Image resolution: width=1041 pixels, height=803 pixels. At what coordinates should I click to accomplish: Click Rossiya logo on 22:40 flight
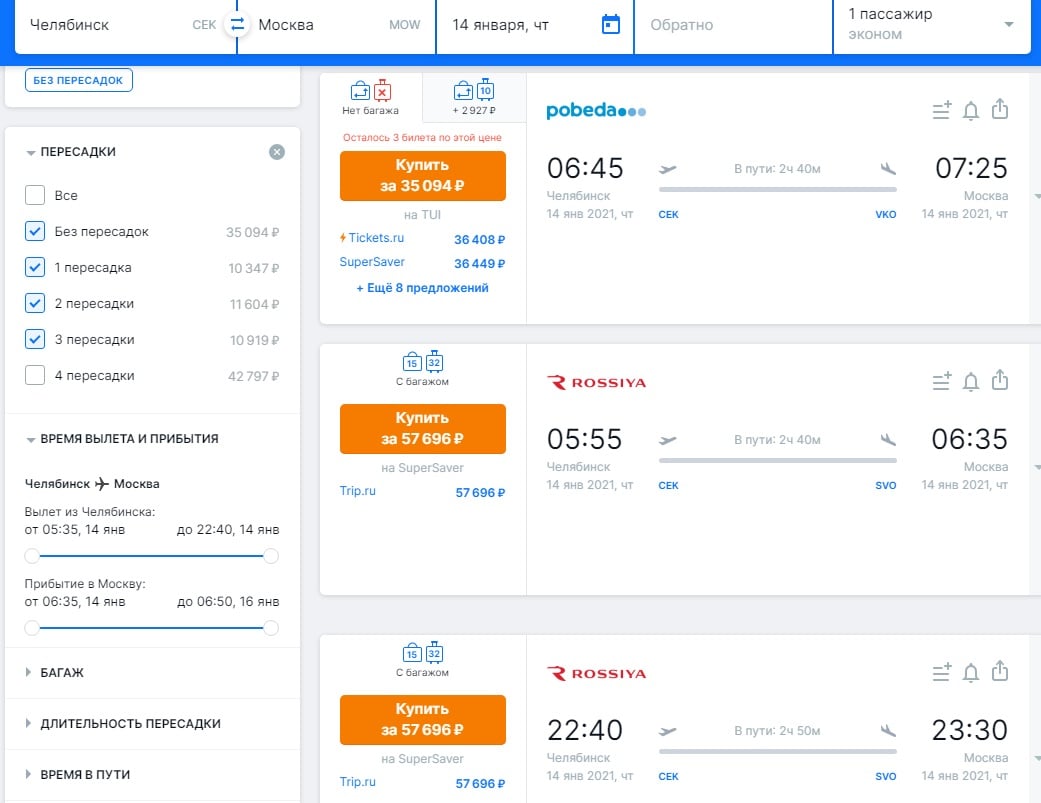click(x=596, y=674)
